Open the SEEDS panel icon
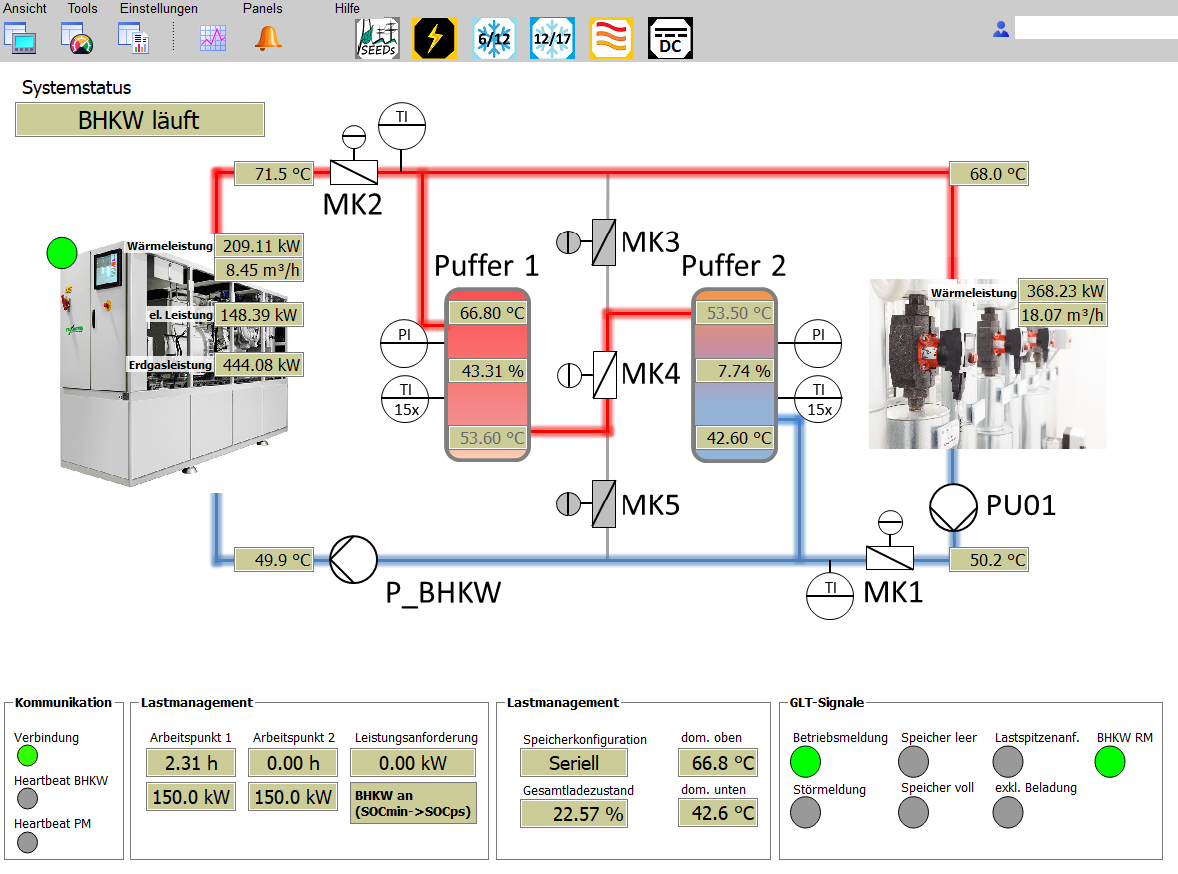Viewport: 1178px width, 874px height. pos(377,38)
